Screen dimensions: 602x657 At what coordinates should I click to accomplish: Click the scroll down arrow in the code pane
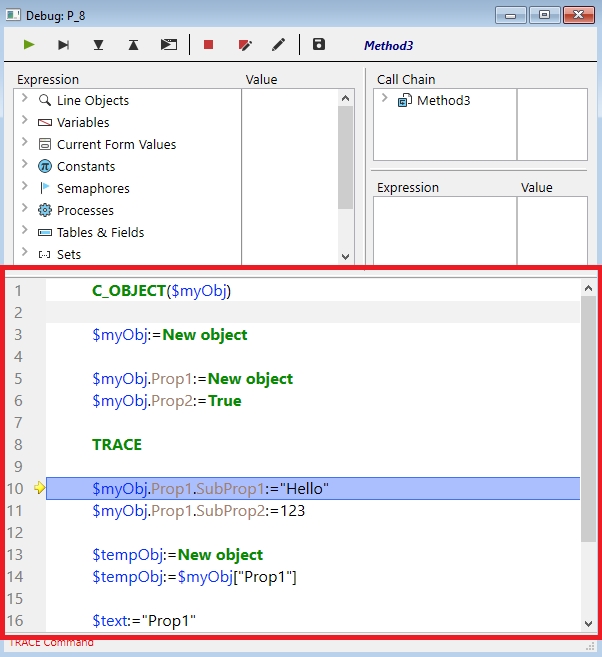click(588, 624)
